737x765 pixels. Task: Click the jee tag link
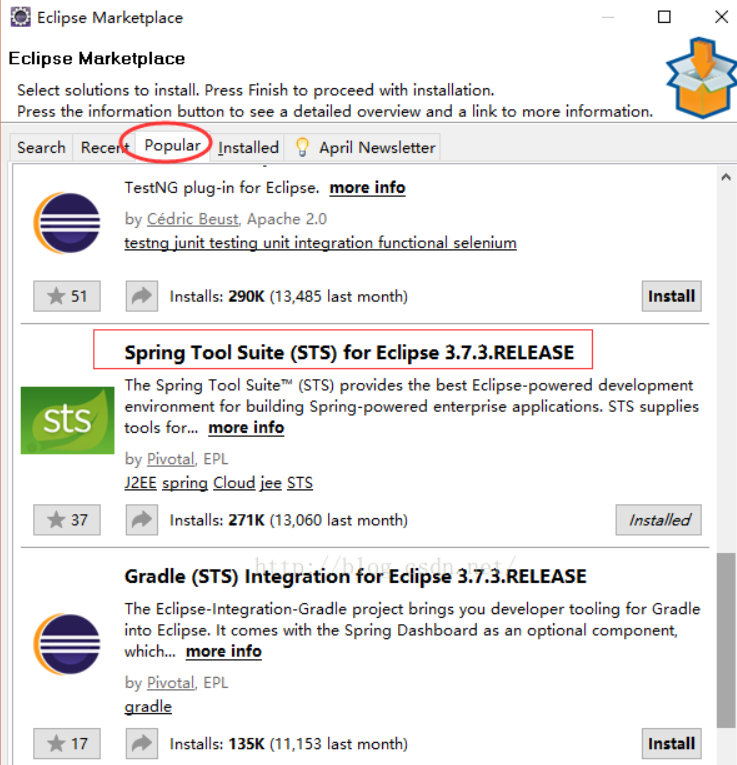click(x=271, y=483)
